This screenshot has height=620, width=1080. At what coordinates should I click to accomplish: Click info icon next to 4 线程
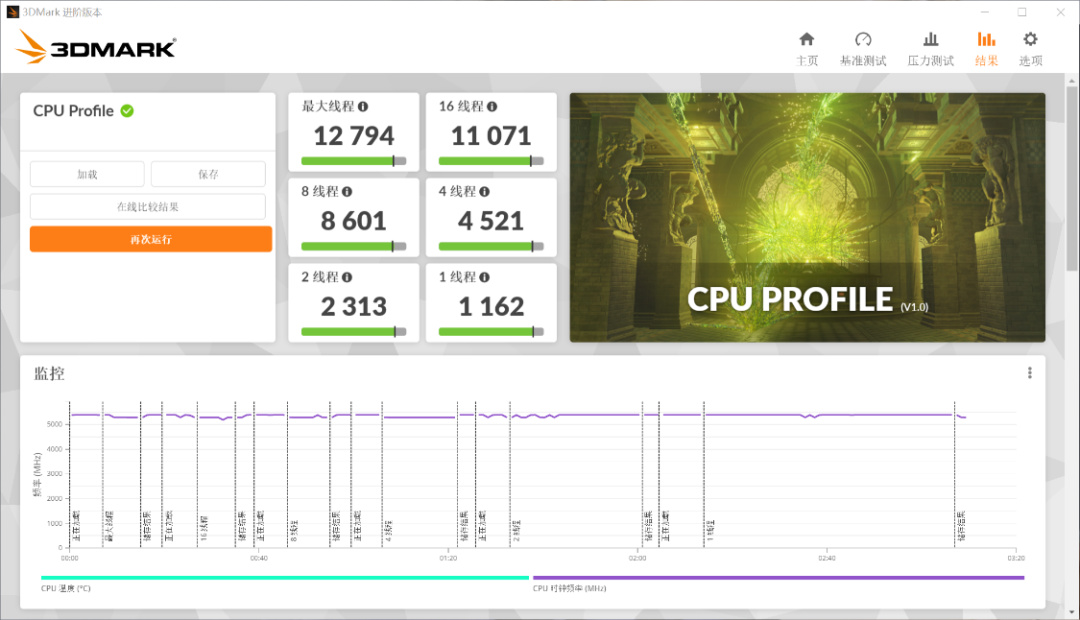click(484, 192)
